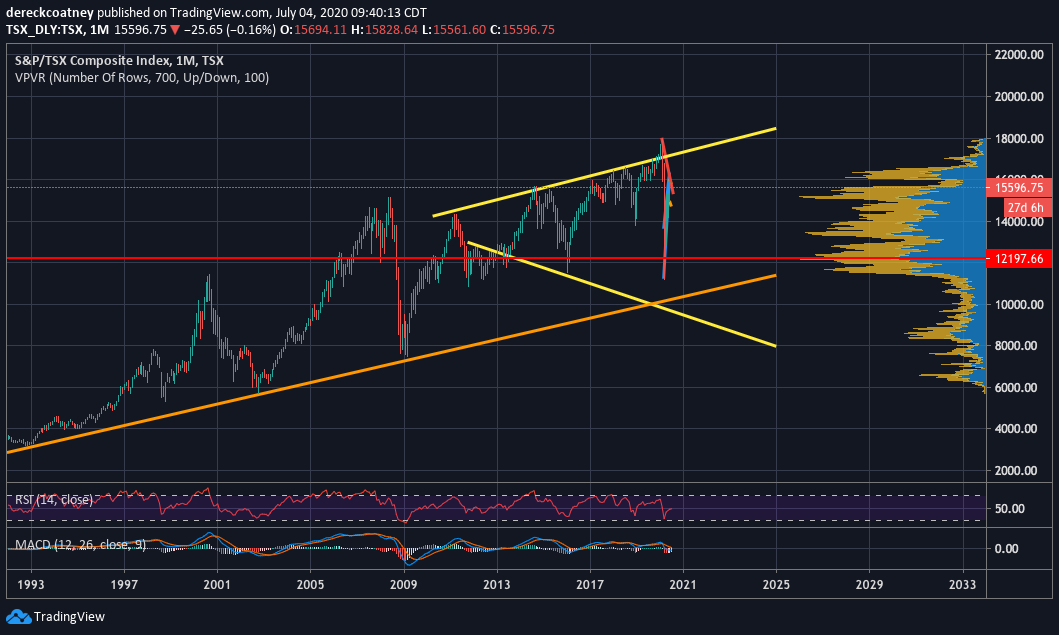Viewport: 1059px width, 635px height.
Task: Click the 22000.00 price axis label
Action: (x=1019, y=55)
